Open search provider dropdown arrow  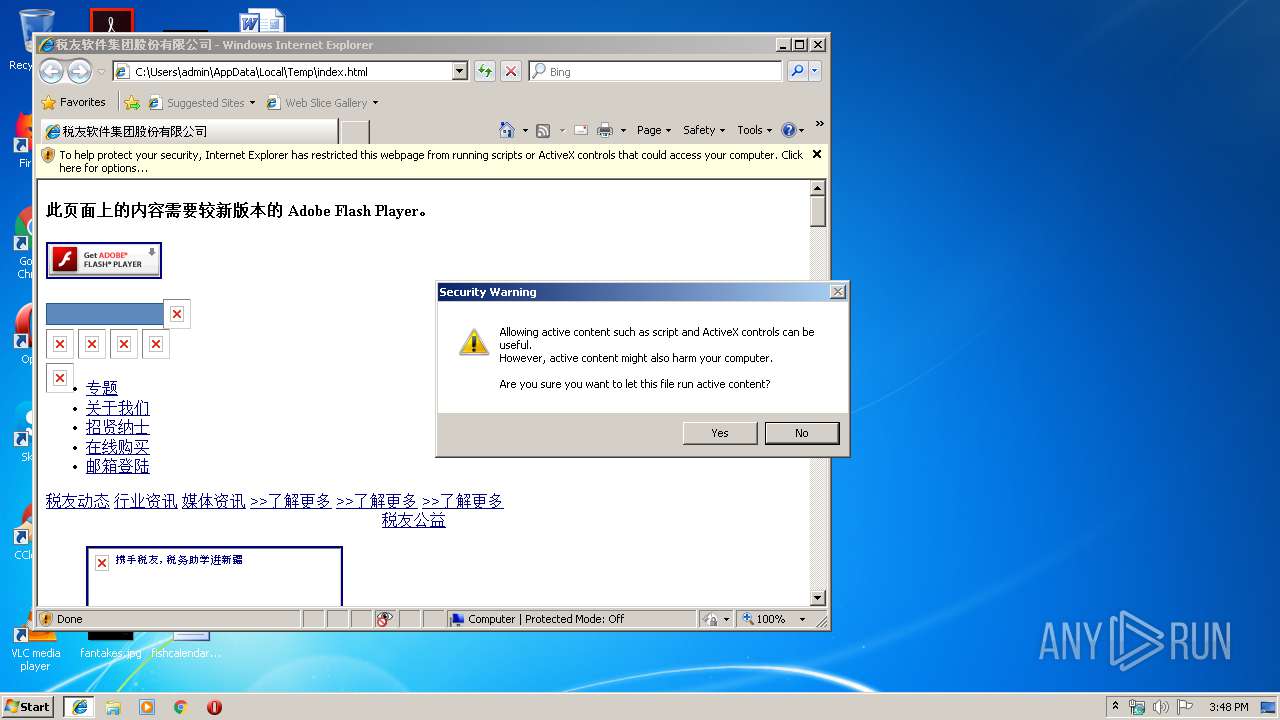815,71
